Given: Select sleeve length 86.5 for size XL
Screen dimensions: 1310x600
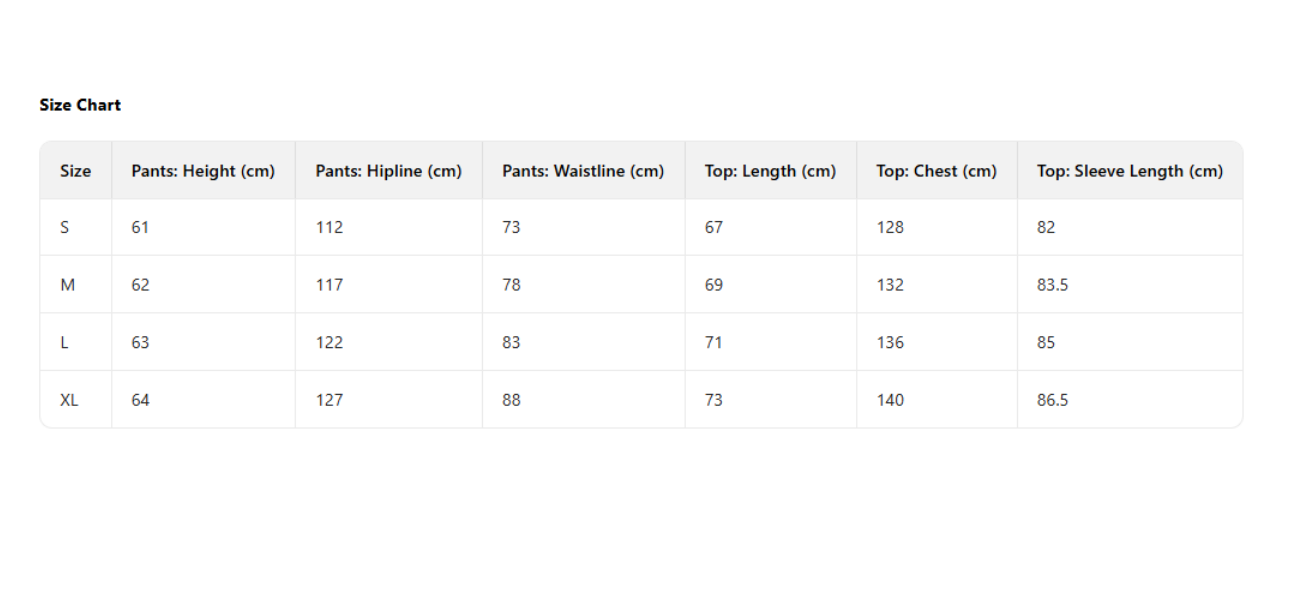Looking at the screenshot, I should [1052, 400].
